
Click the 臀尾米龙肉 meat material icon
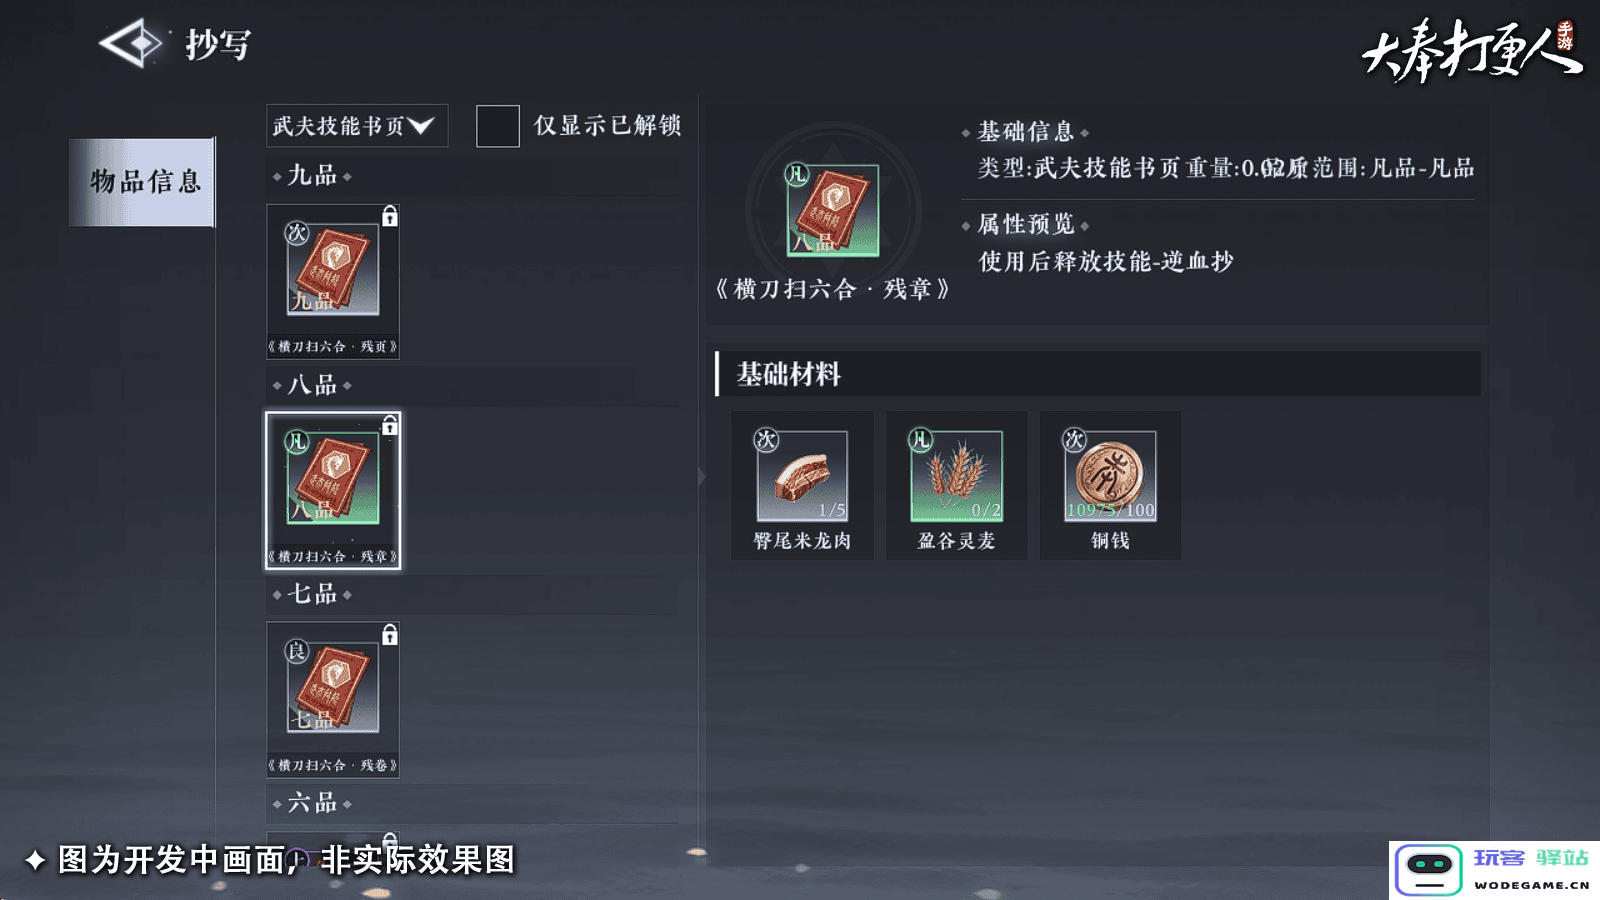pos(802,476)
